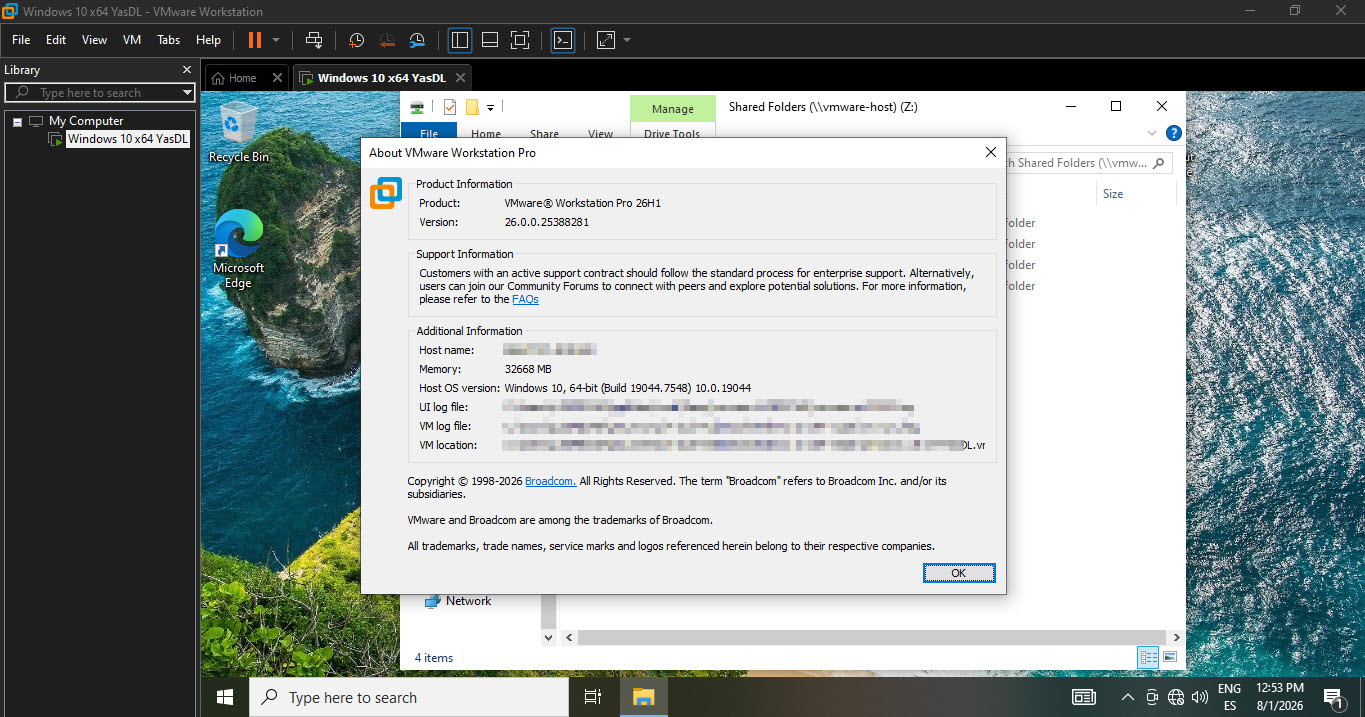Open the Explorer Share ribbon tab
1365x717 pixels.
click(x=545, y=133)
